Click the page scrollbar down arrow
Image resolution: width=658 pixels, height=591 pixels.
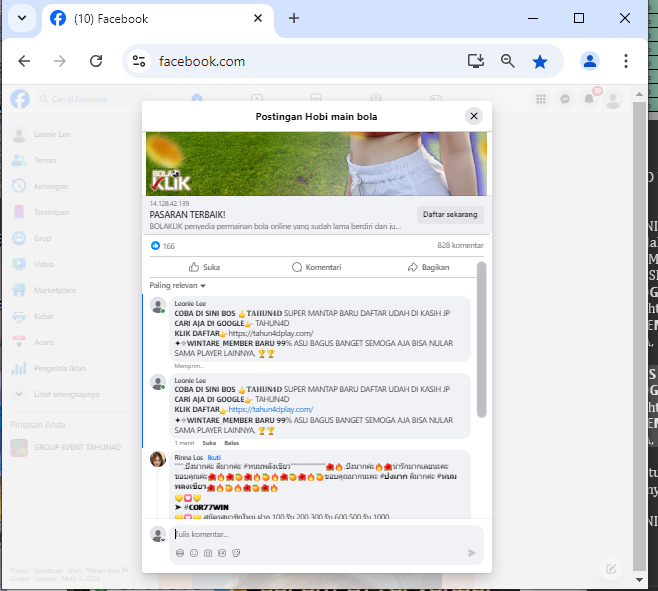[x=639, y=580]
